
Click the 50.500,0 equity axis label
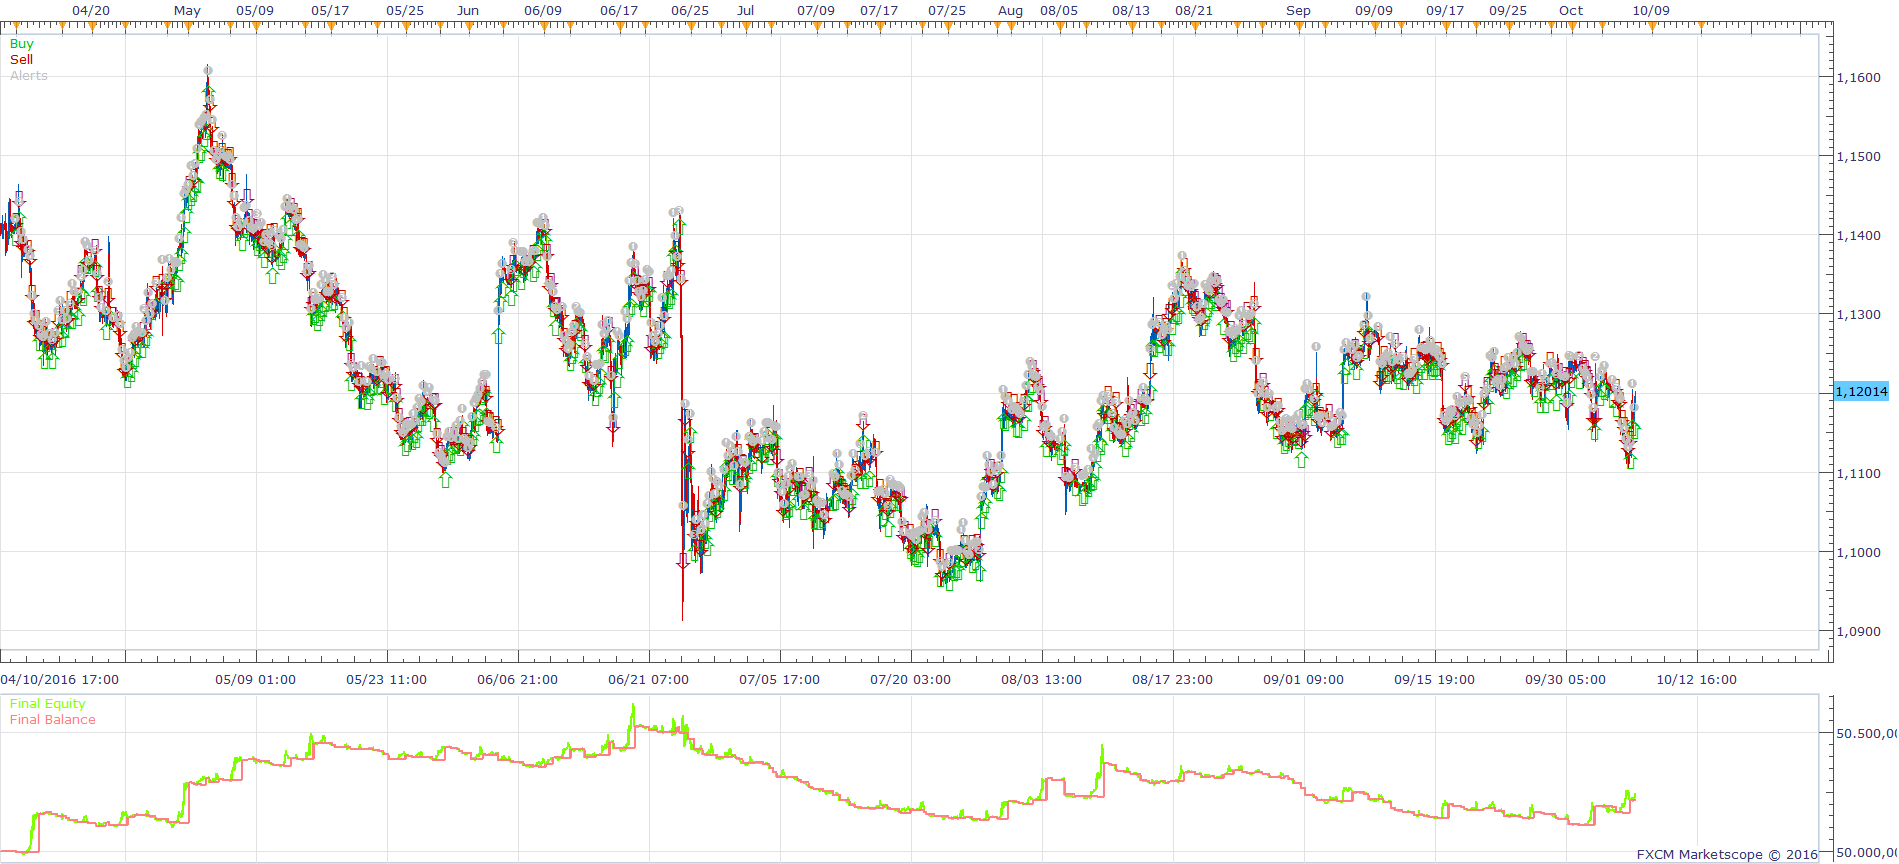pos(1867,734)
